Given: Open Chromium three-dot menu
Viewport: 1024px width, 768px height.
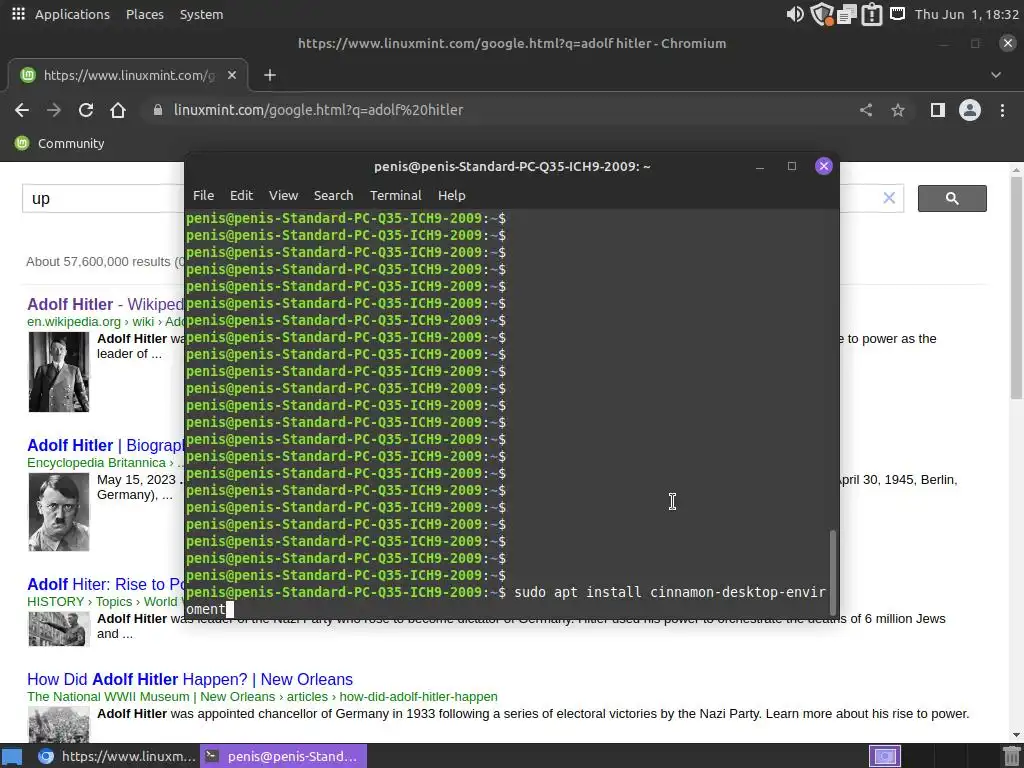Looking at the screenshot, I should tap(1002, 110).
